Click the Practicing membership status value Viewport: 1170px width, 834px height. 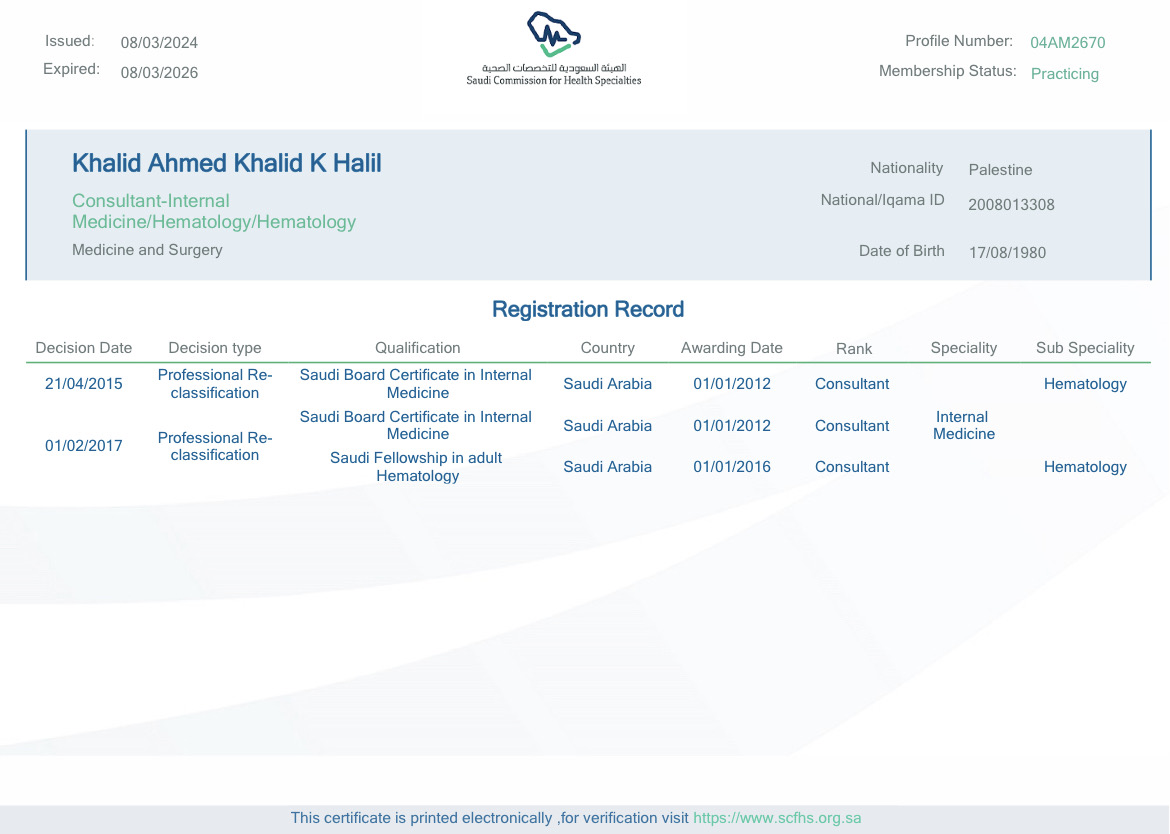pyautogui.click(x=1064, y=74)
